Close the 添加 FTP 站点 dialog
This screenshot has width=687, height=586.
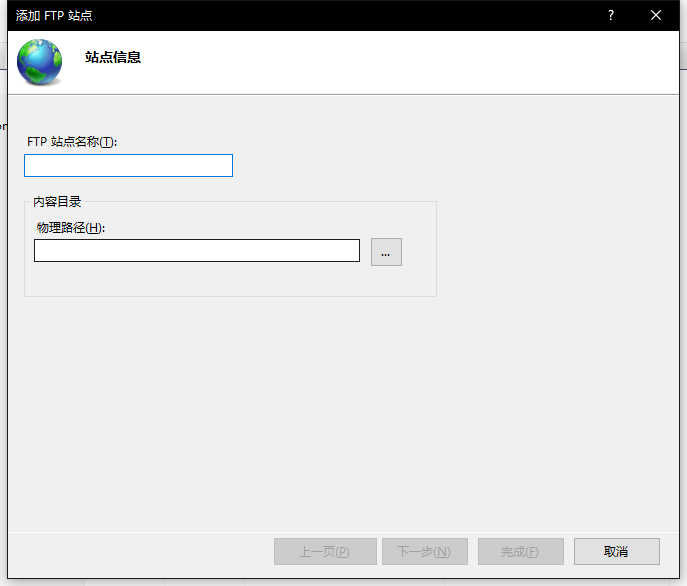pos(656,15)
